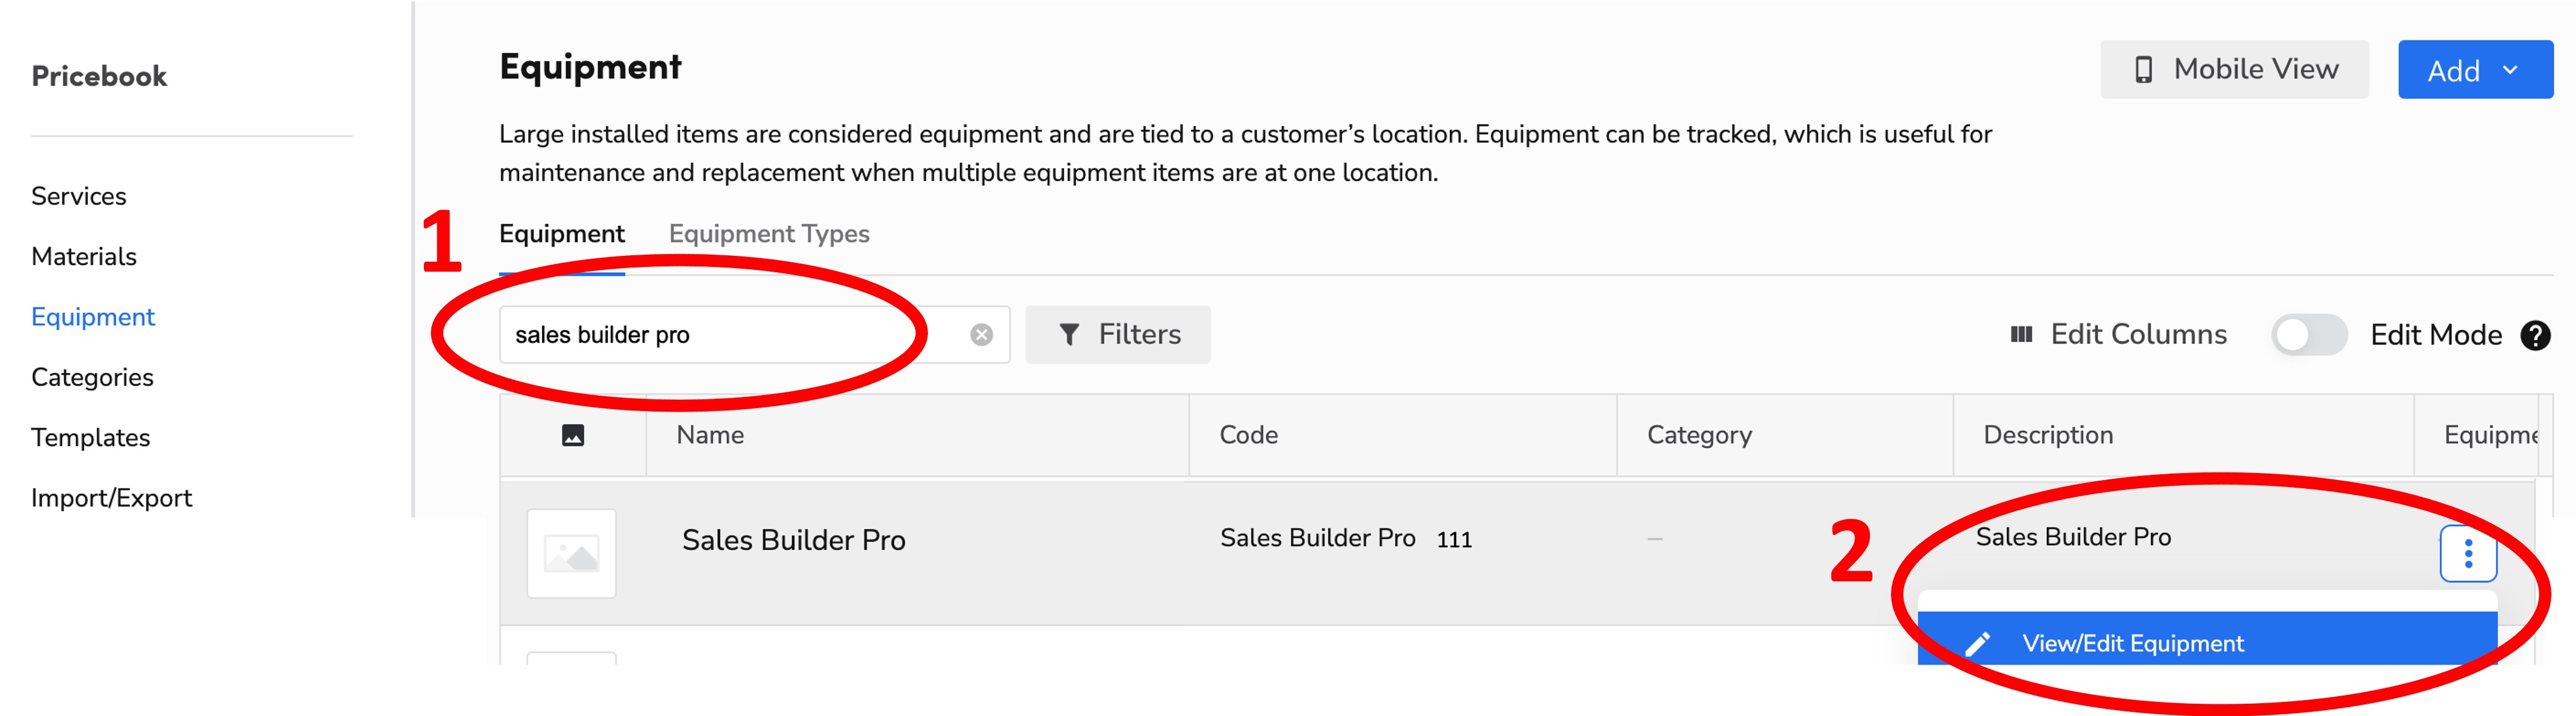Click the search box containing sales builder pro
Image resolution: width=2576 pixels, height=716 pixels.
[x=754, y=334]
